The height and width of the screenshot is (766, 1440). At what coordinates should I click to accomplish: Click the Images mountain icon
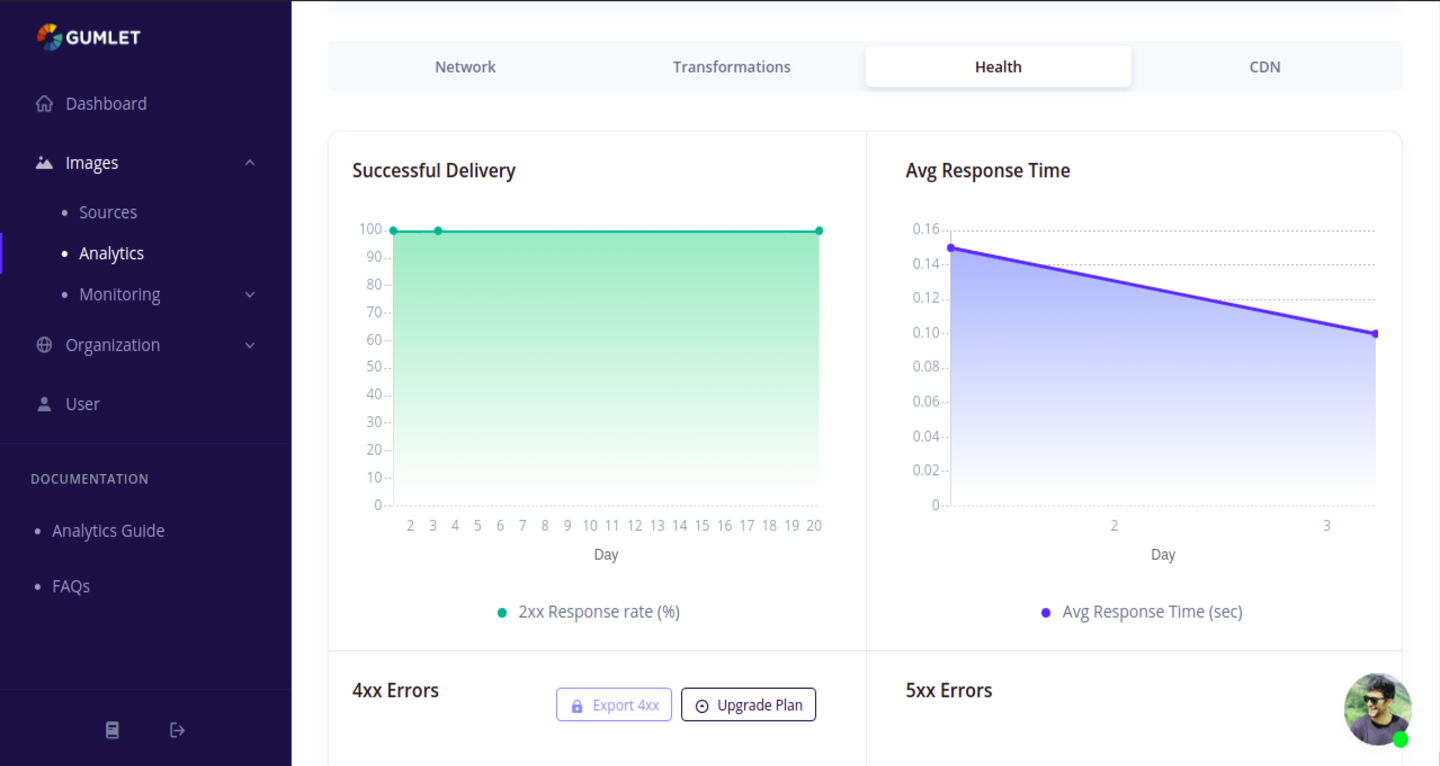point(44,163)
